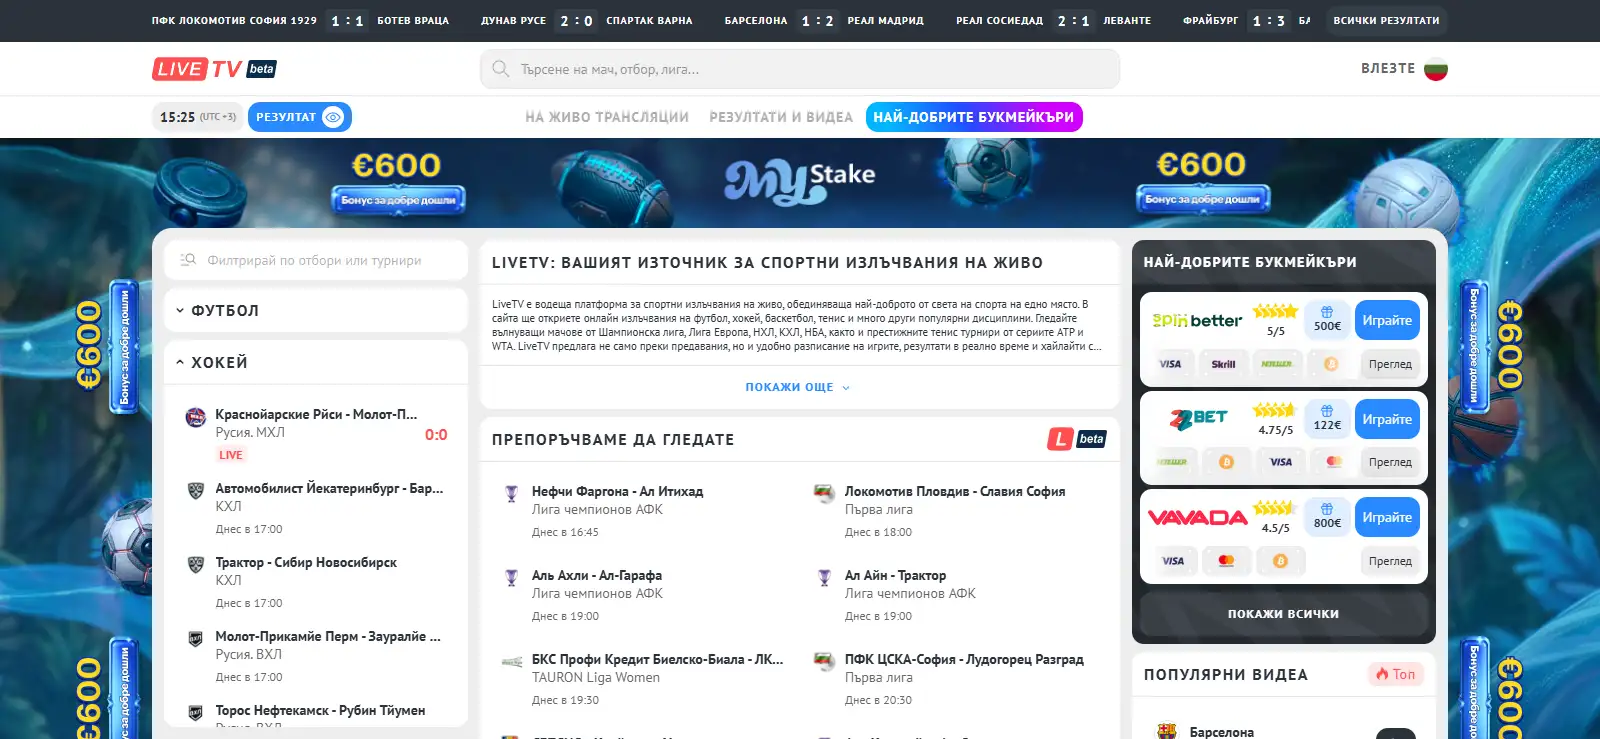Viewport: 1600px width, 739px height.
Task: Open the НА ЖИВО ТРАНСЛЯЦИИ tab
Action: pyautogui.click(x=607, y=117)
